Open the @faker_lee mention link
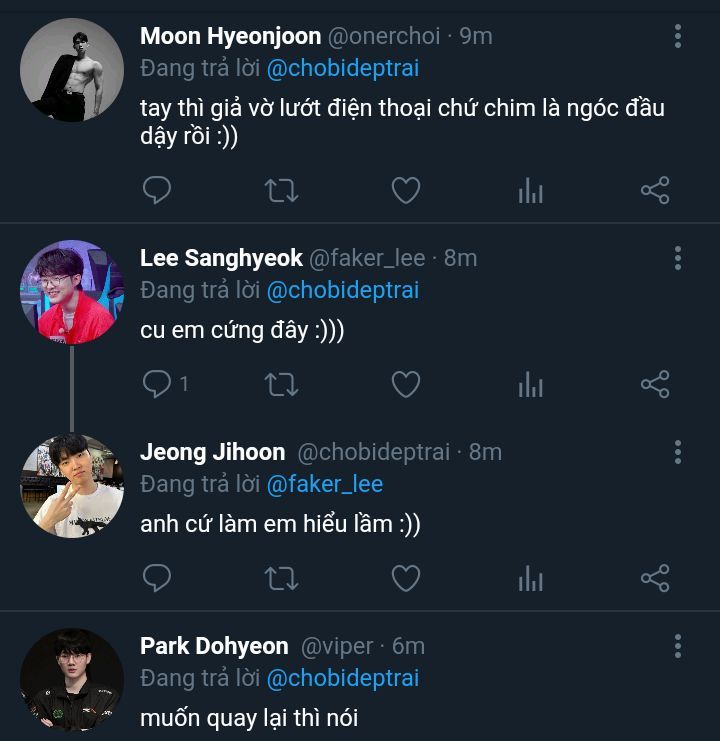720x741 pixels. pyautogui.click(x=325, y=484)
